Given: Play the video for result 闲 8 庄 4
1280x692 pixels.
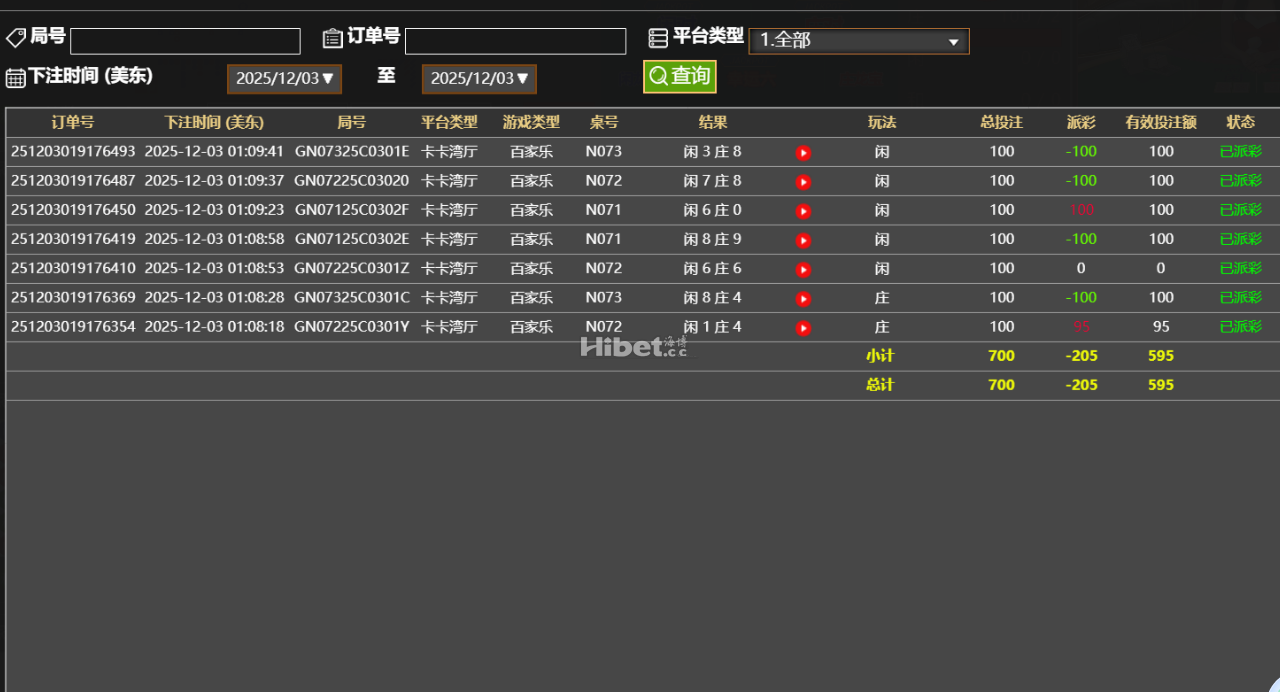Looking at the screenshot, I should 803,297.
